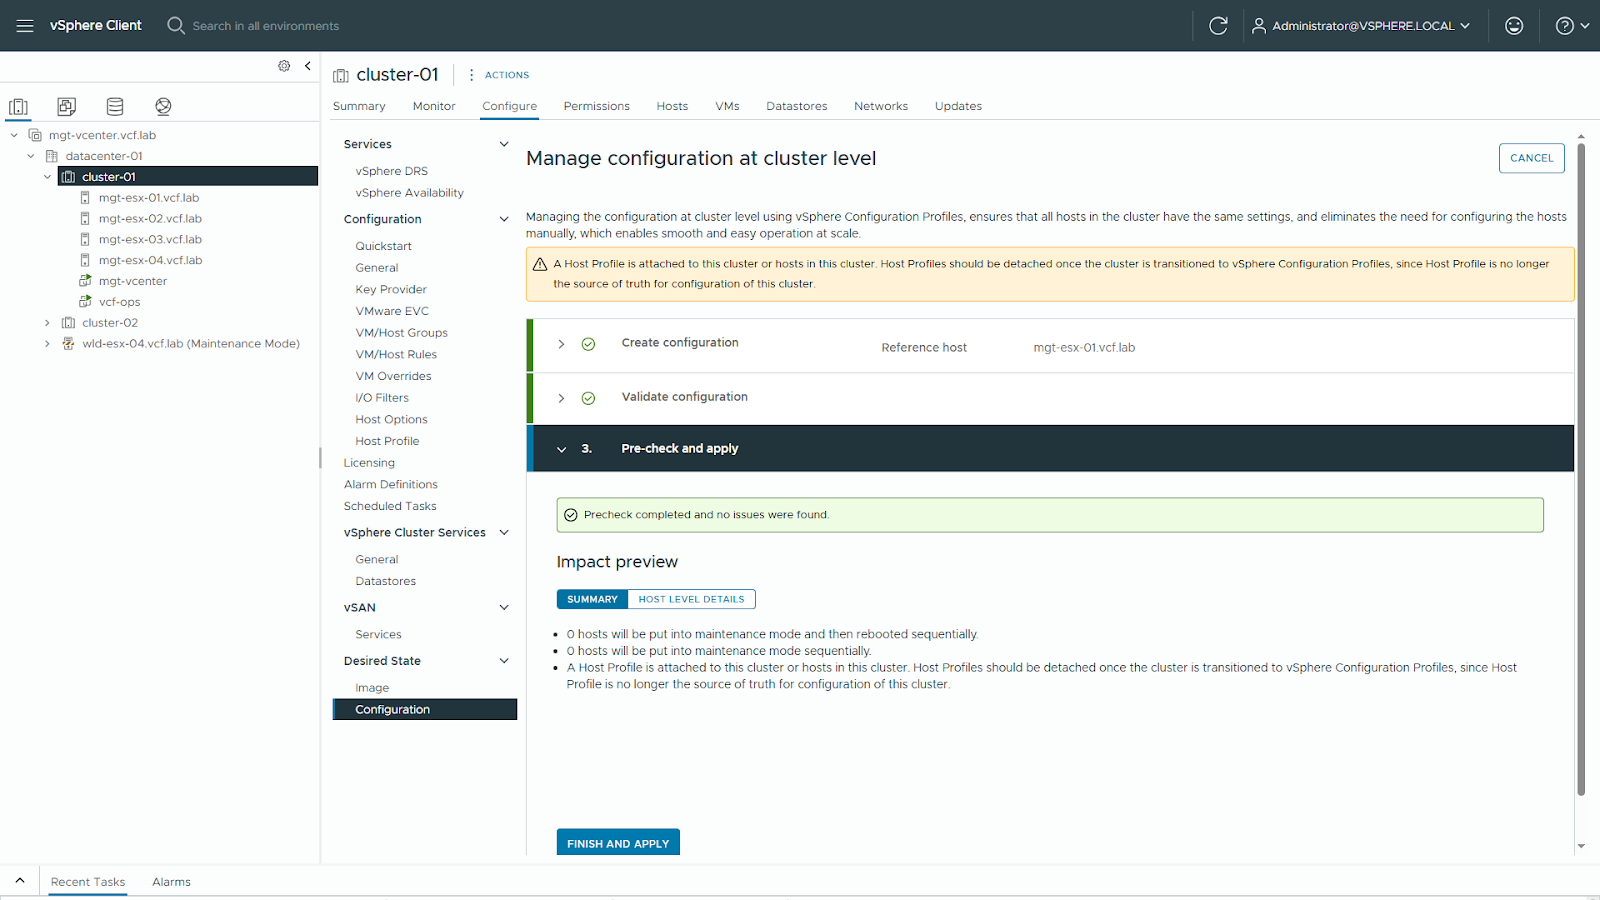
Task: Collapse the left navigation panel
Action: pyautogui.click(x=308, y=66)
